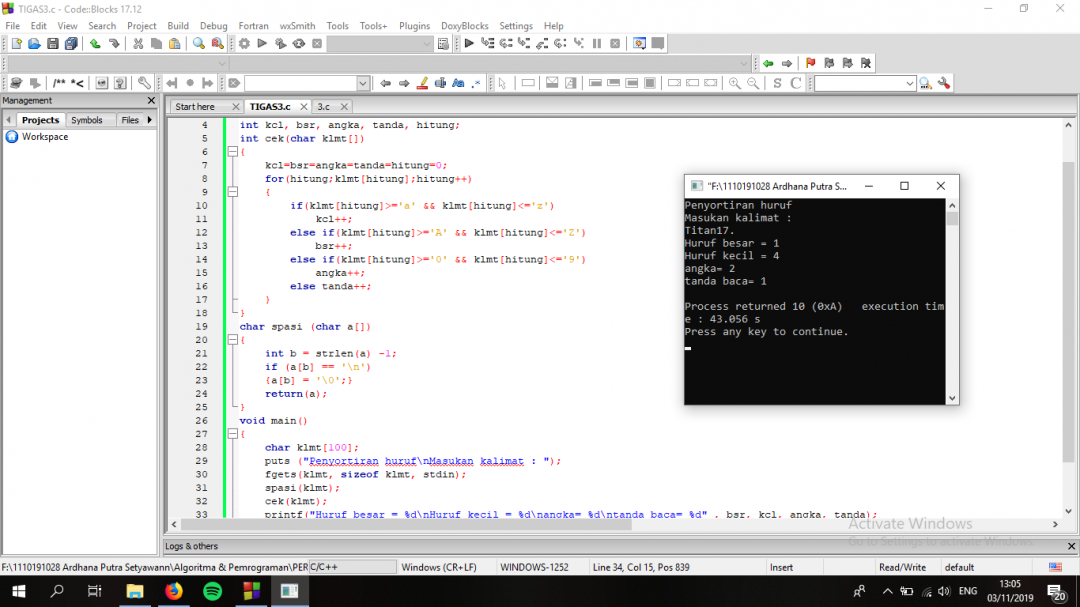
Task: Undo the last edit
Action: pyautogui.click(x=95, y=43)
